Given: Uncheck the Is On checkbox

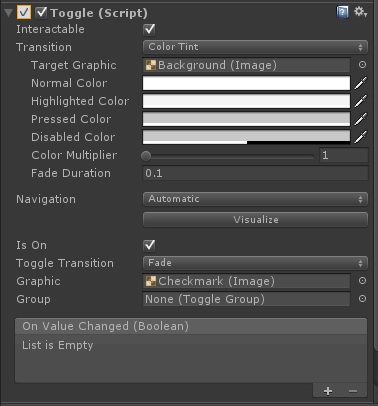Looking at the screenshot, I should tap(149, 245).
